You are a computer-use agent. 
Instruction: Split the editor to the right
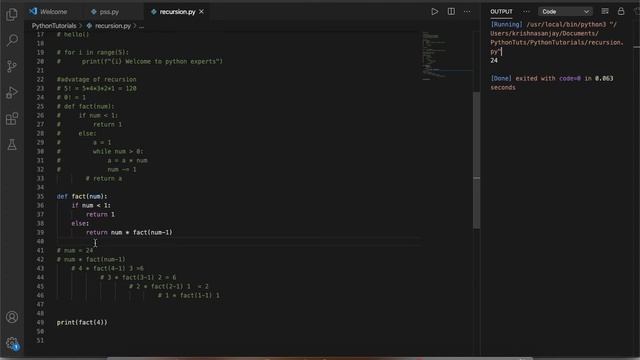[x=451, y=12]
